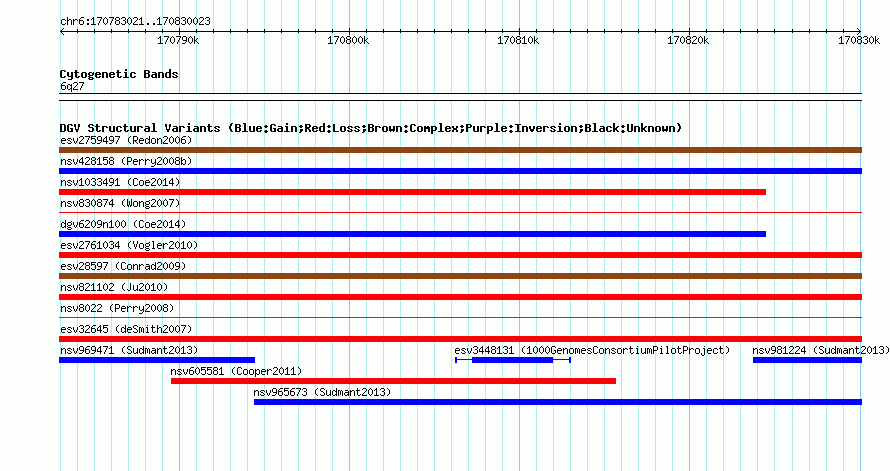The width and height of the screenshot is (890, 471).
Task: Click the DGV Structural Variants track title
Action: 371,128
